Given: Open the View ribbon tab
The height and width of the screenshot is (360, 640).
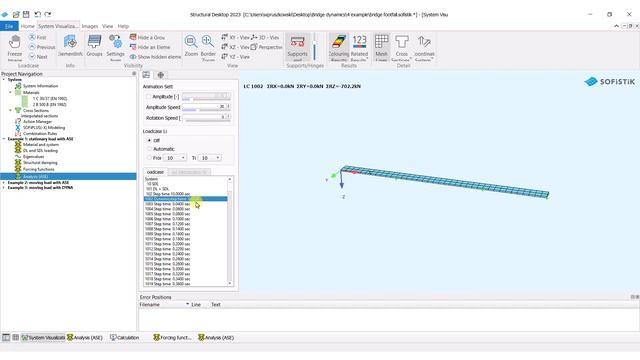Looking at the screenshot, I should (107, 26).
